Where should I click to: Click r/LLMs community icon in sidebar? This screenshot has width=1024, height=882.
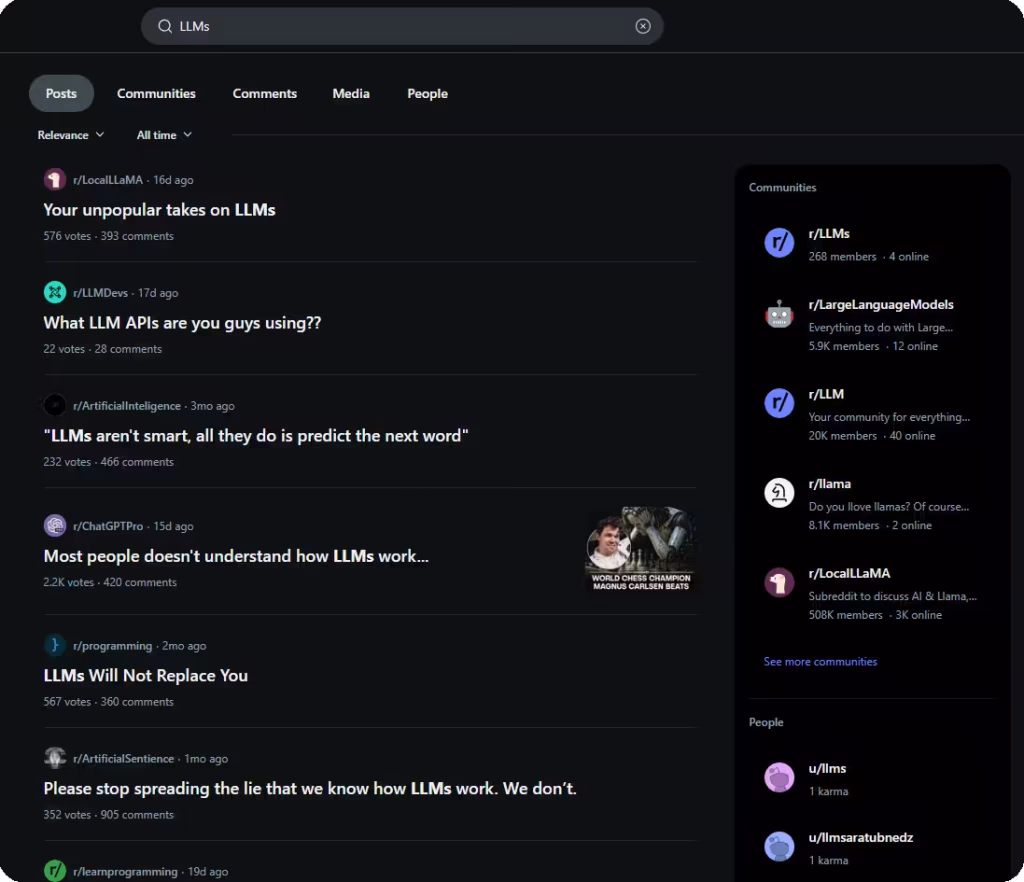click(x=779, y=243)
